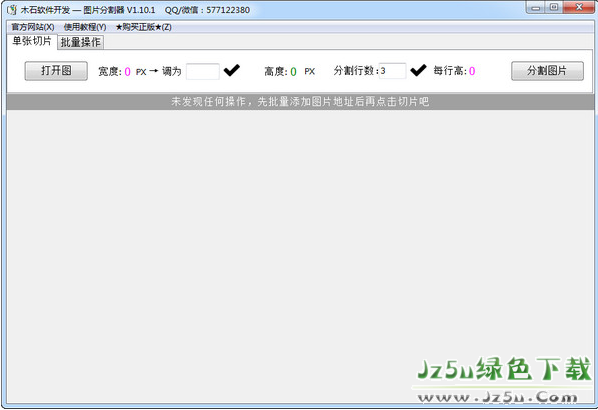This screenshot has width=598, height=410.
Task: Click the 每行高 value 0
Action: (x=472, y=71)
